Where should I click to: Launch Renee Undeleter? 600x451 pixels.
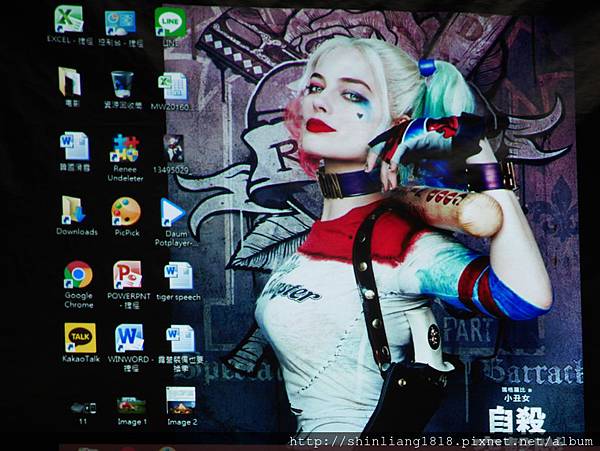[x=124, y=148]
